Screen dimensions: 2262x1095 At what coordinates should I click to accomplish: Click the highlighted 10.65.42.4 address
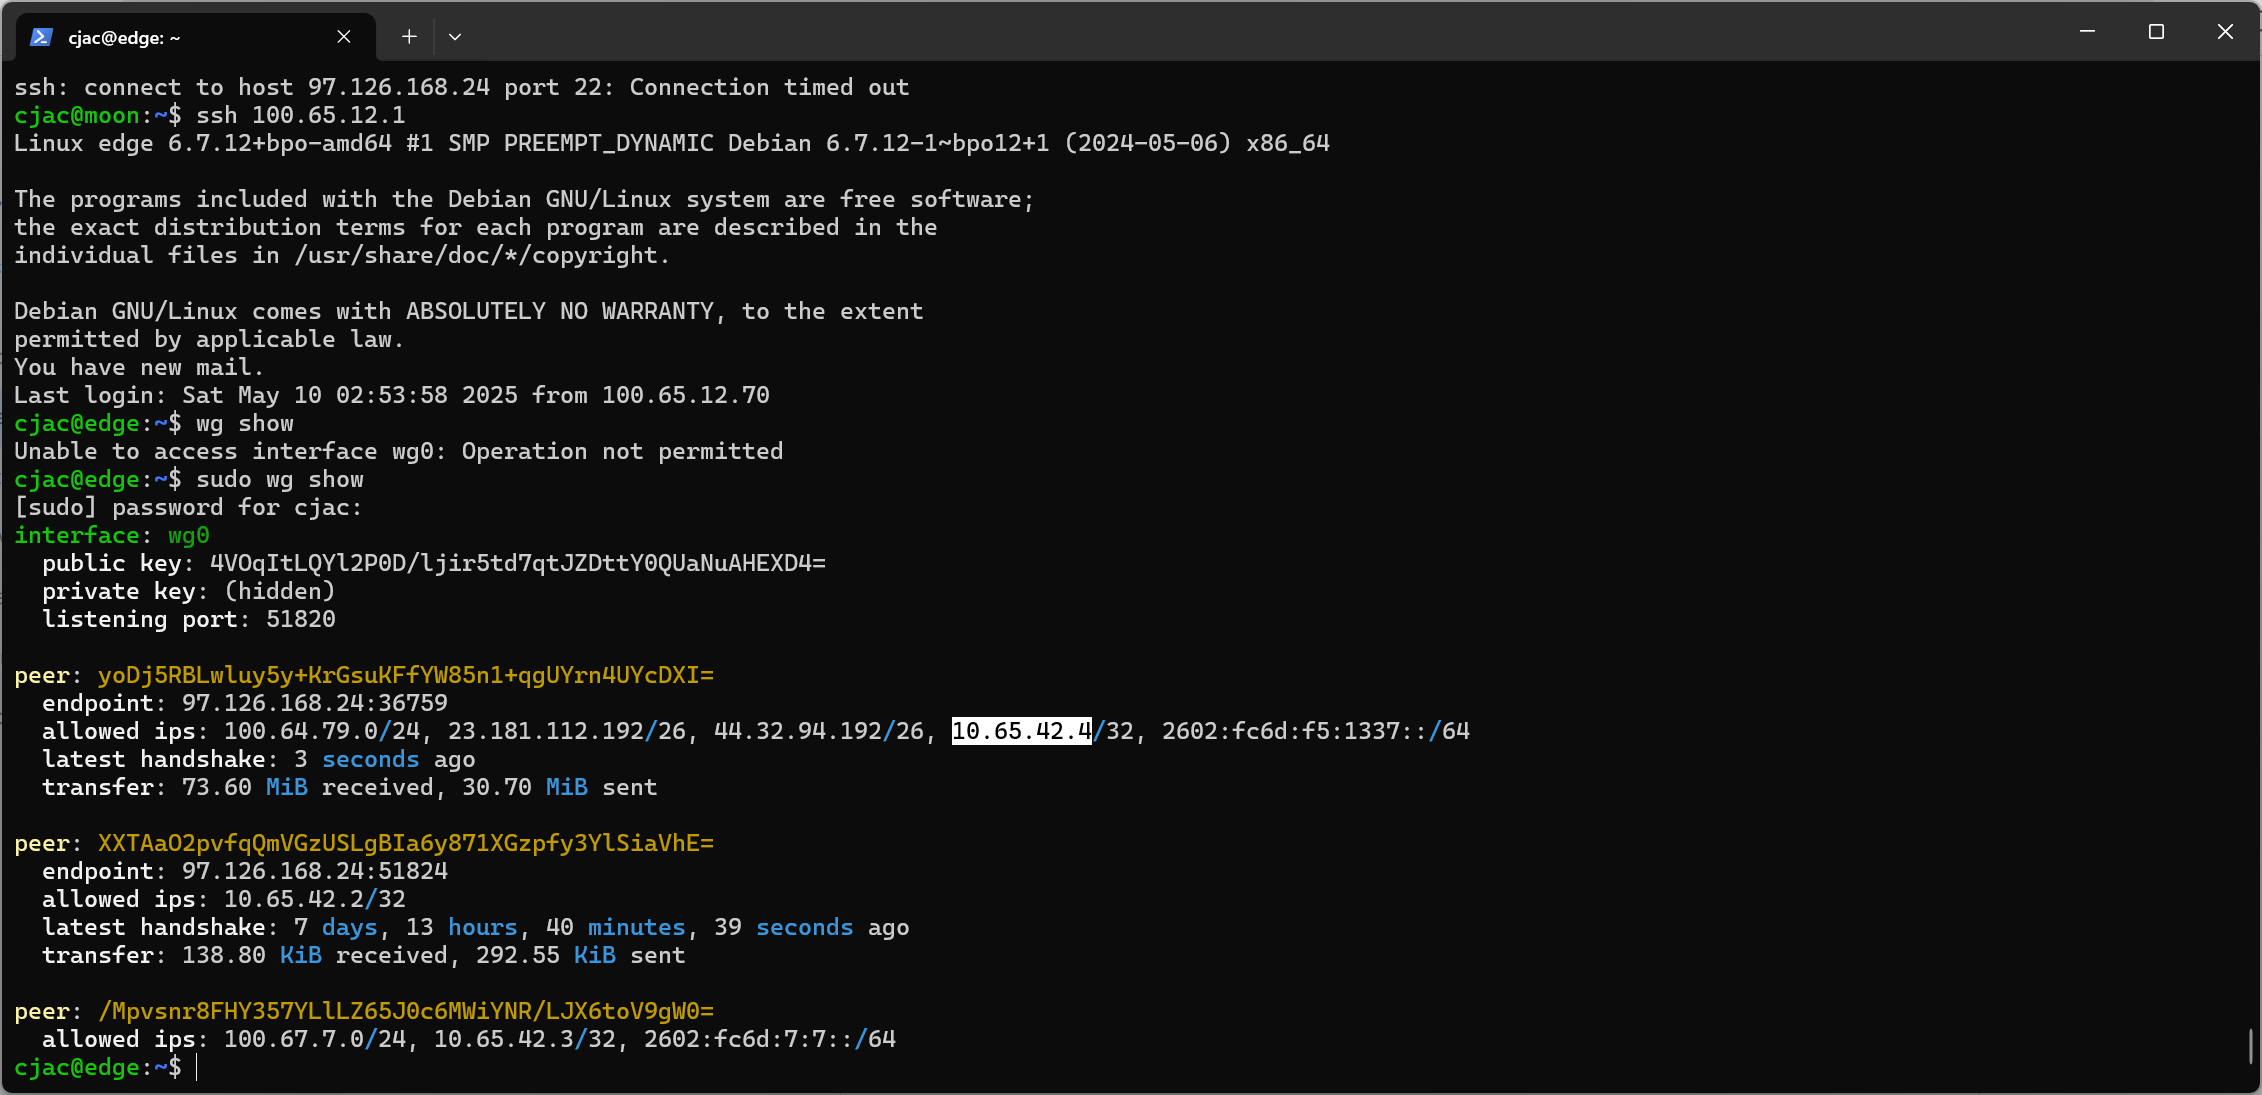click(x=1021, y=731)
